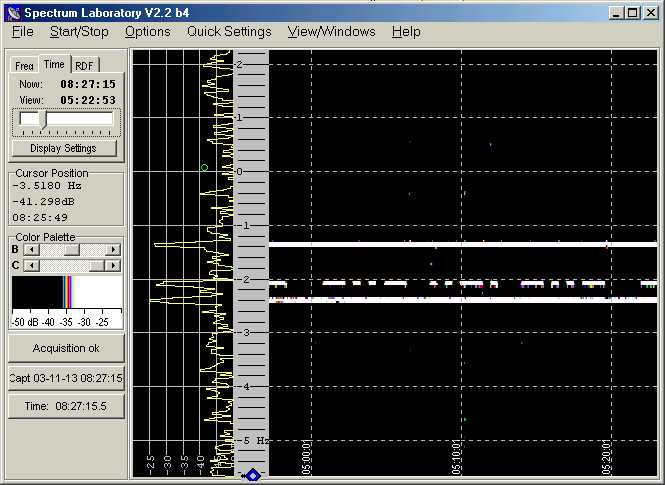
Task: Click left arrow of contrast C scrollbar
Action: click(31, 265)
